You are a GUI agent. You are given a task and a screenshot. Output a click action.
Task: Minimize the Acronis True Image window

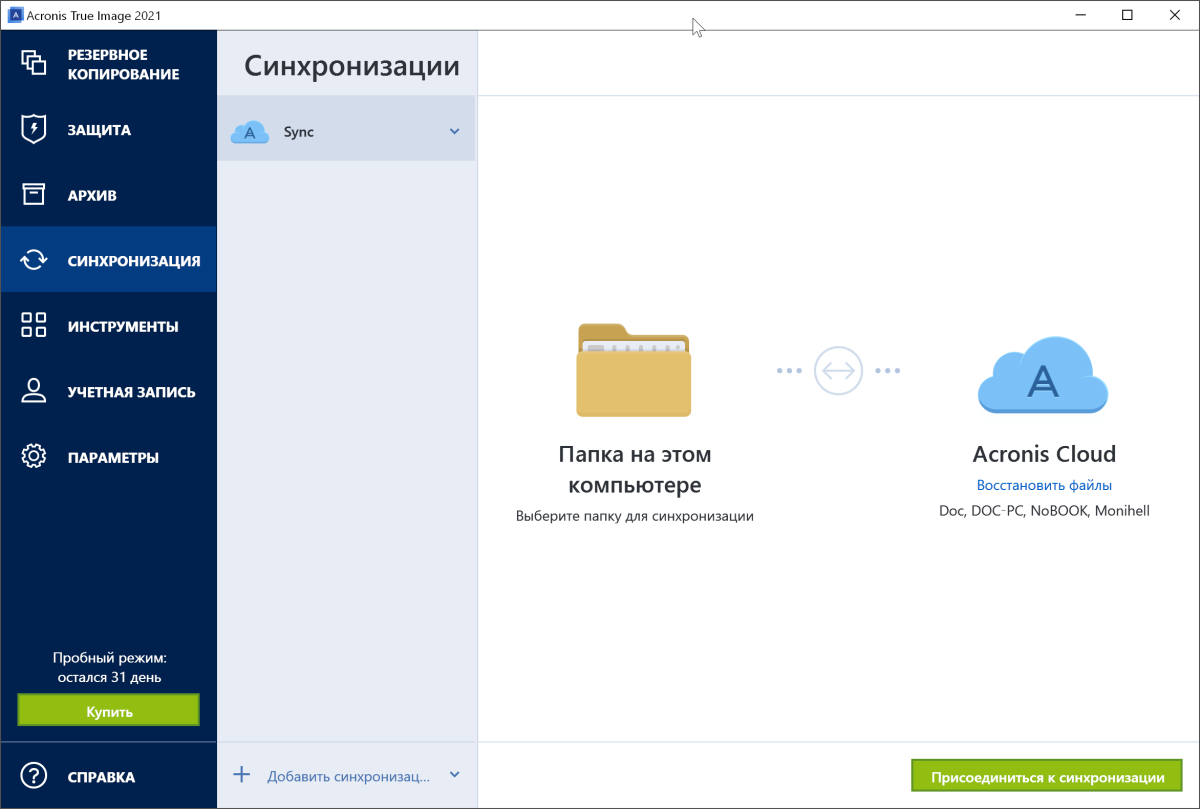pos(1082,15)
